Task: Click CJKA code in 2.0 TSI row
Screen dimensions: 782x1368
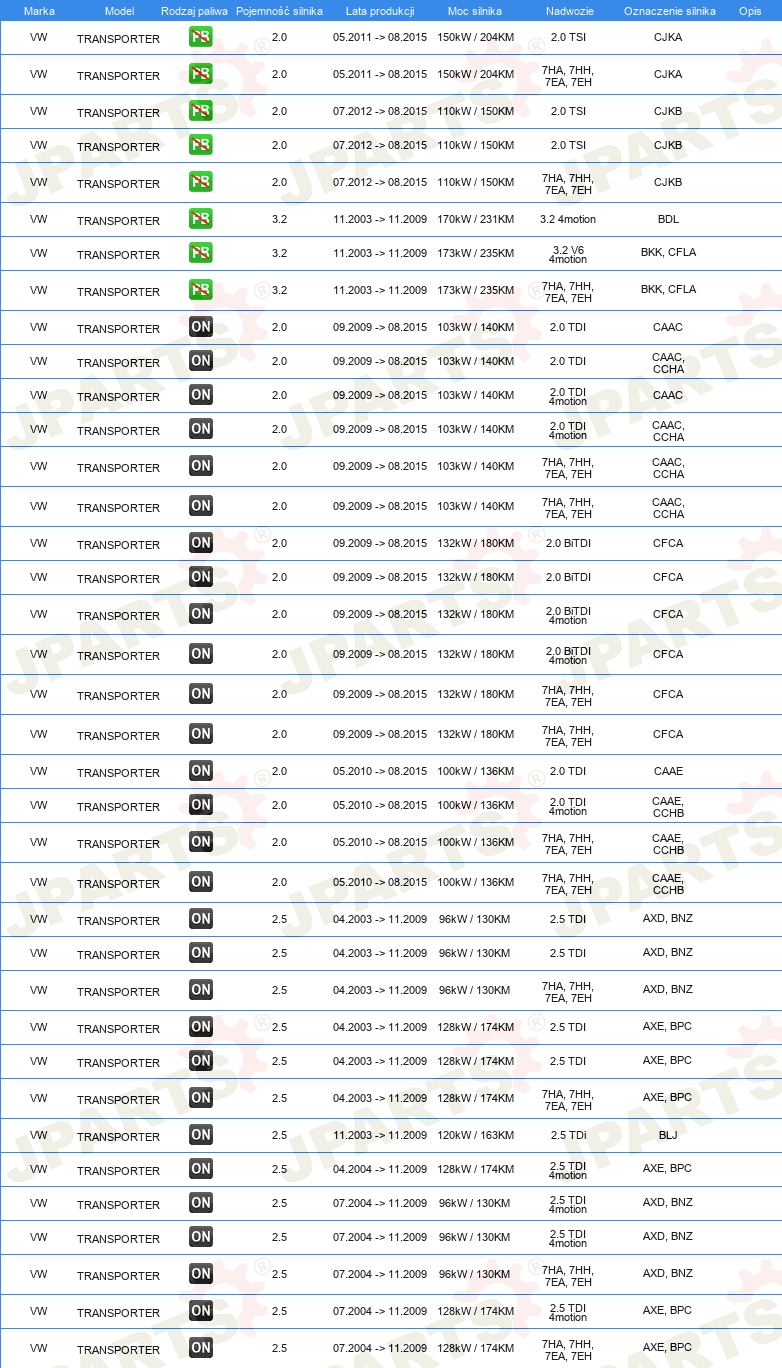Action: (x=668, y=37)
